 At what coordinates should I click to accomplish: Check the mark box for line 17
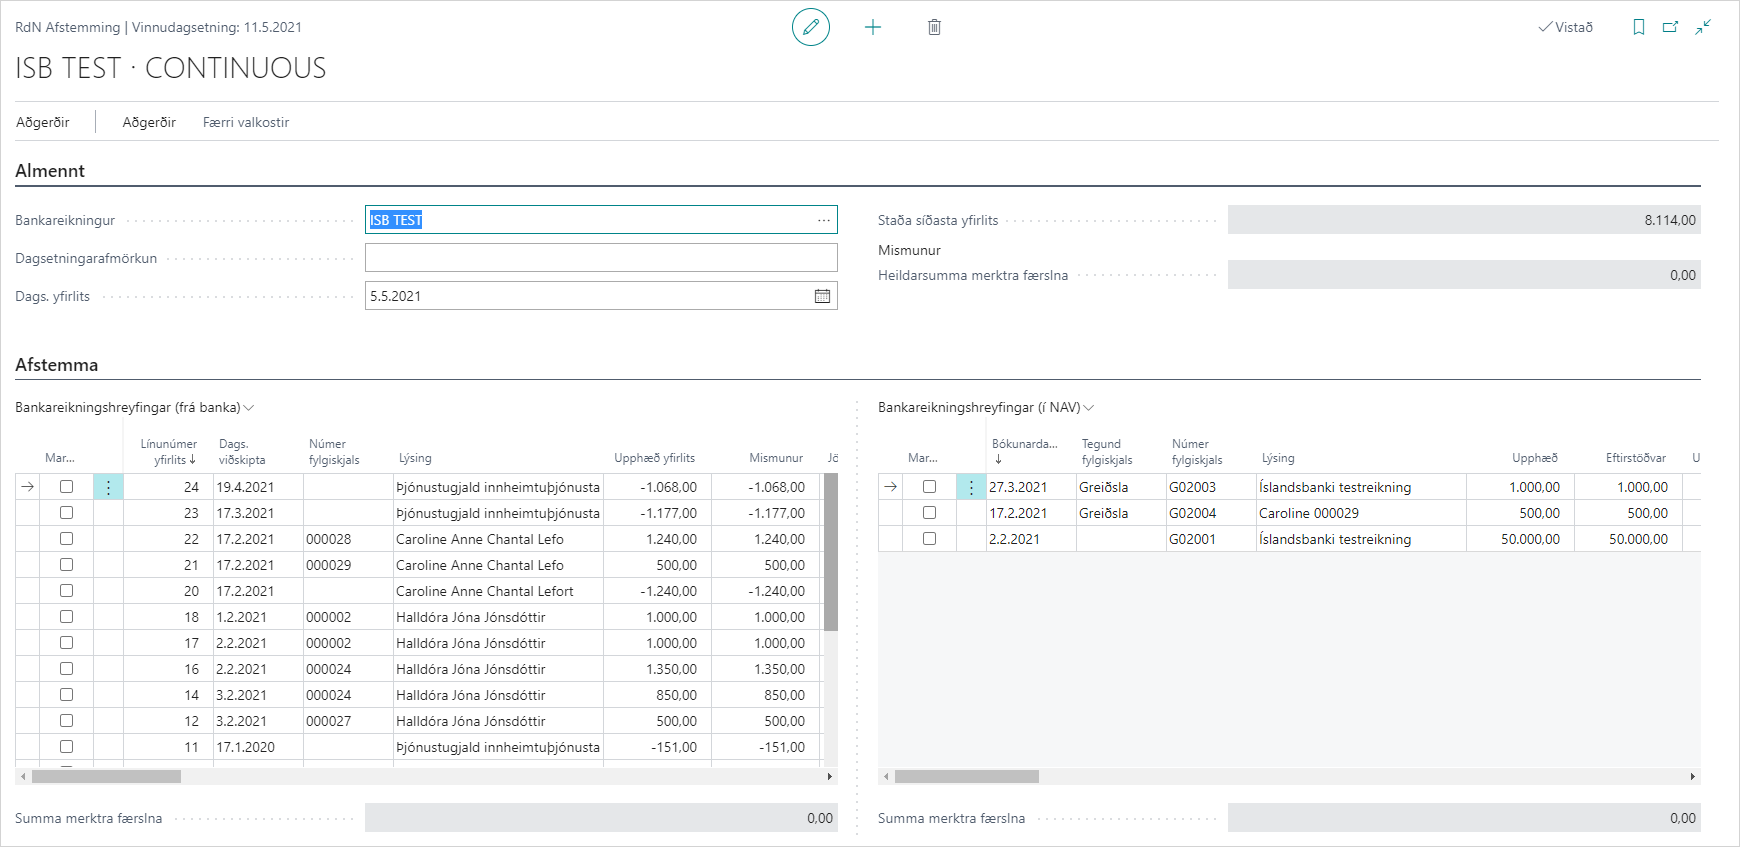66,643
